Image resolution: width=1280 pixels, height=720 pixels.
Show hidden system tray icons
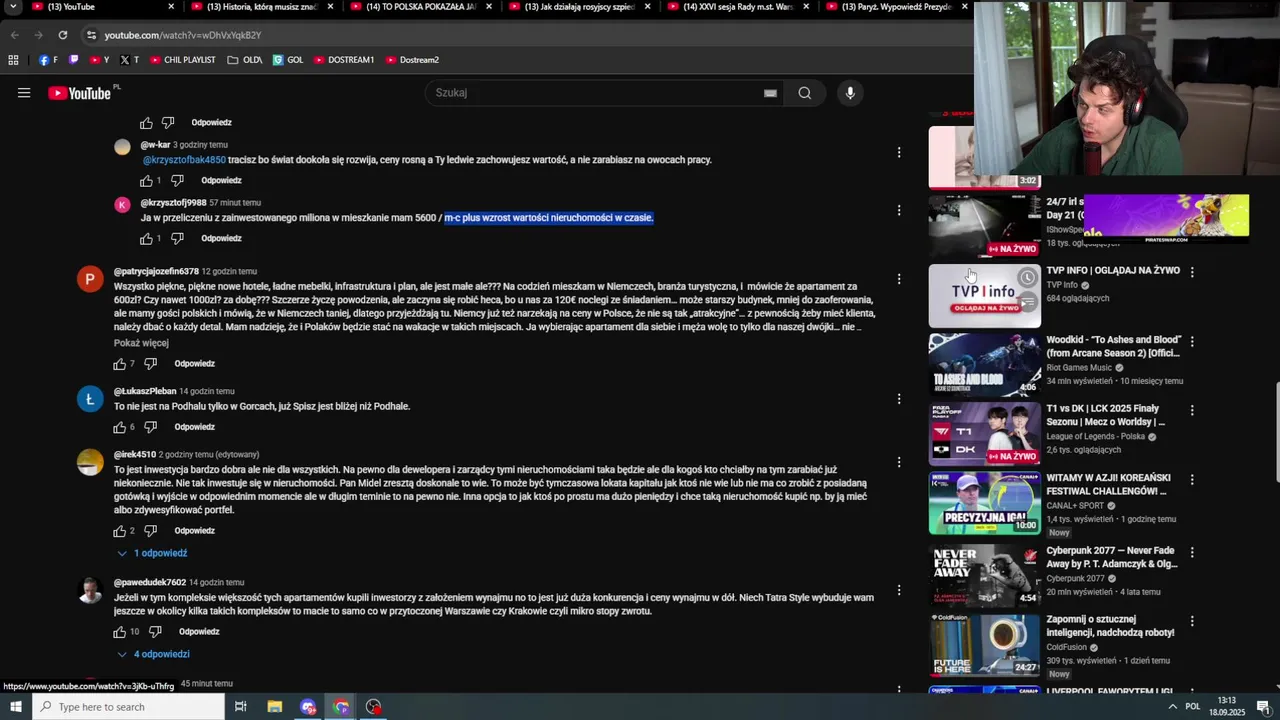[x=1173, y=707]
